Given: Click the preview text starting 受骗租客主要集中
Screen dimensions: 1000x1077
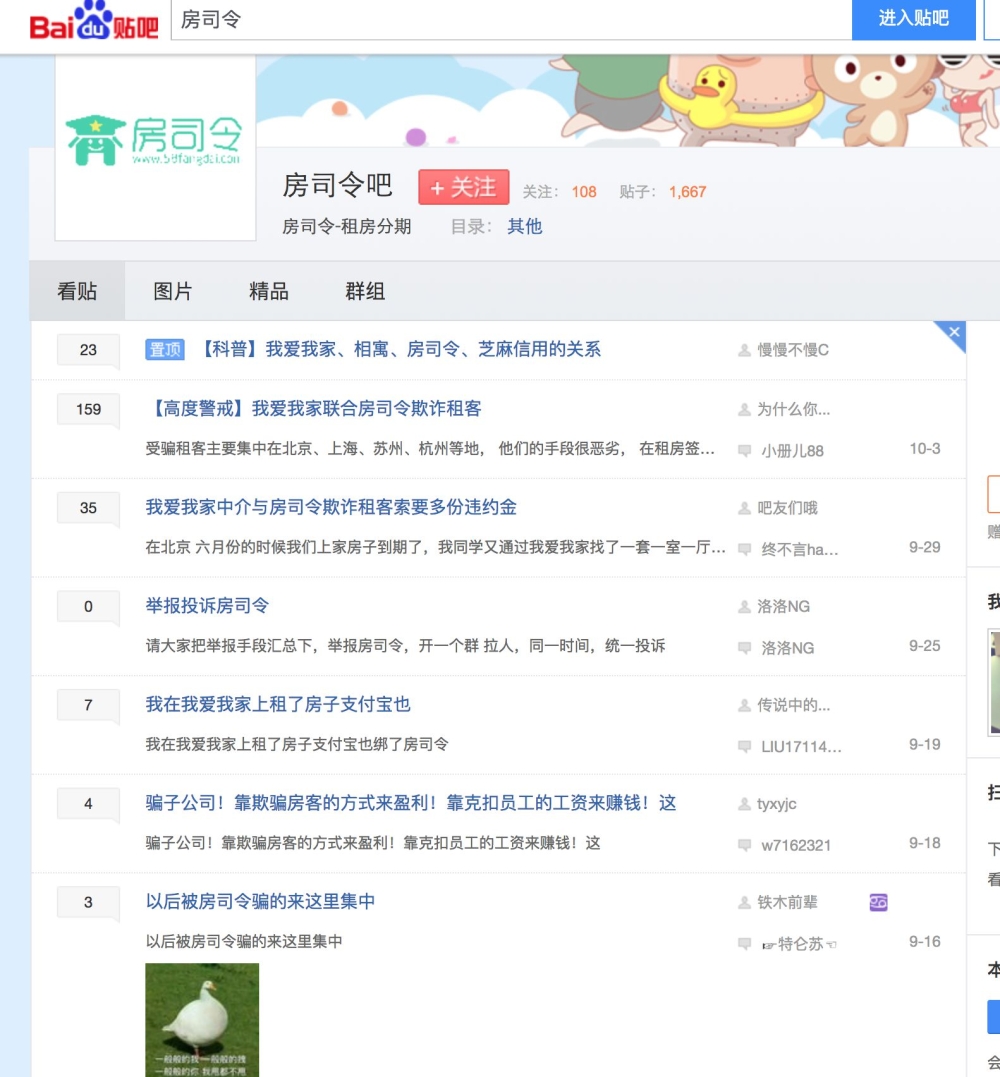Looking at the screenshot, I should (x=430, y=449).
